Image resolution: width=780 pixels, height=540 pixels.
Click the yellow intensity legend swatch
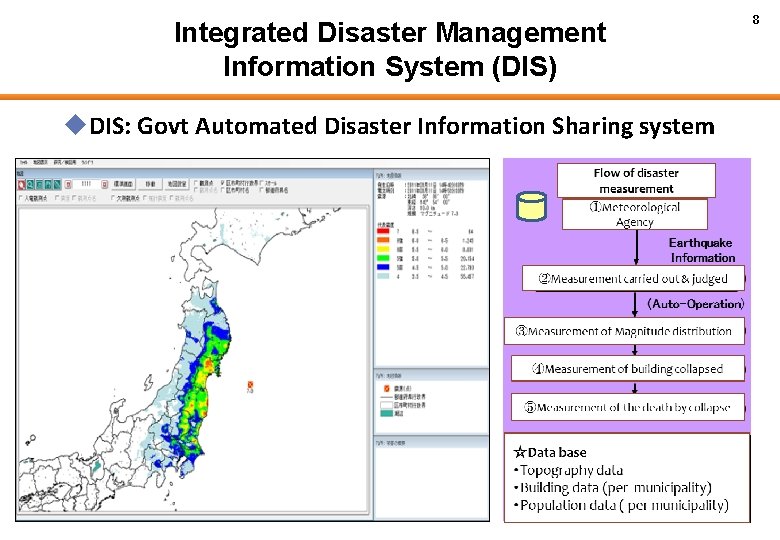(x=383, y=249)
